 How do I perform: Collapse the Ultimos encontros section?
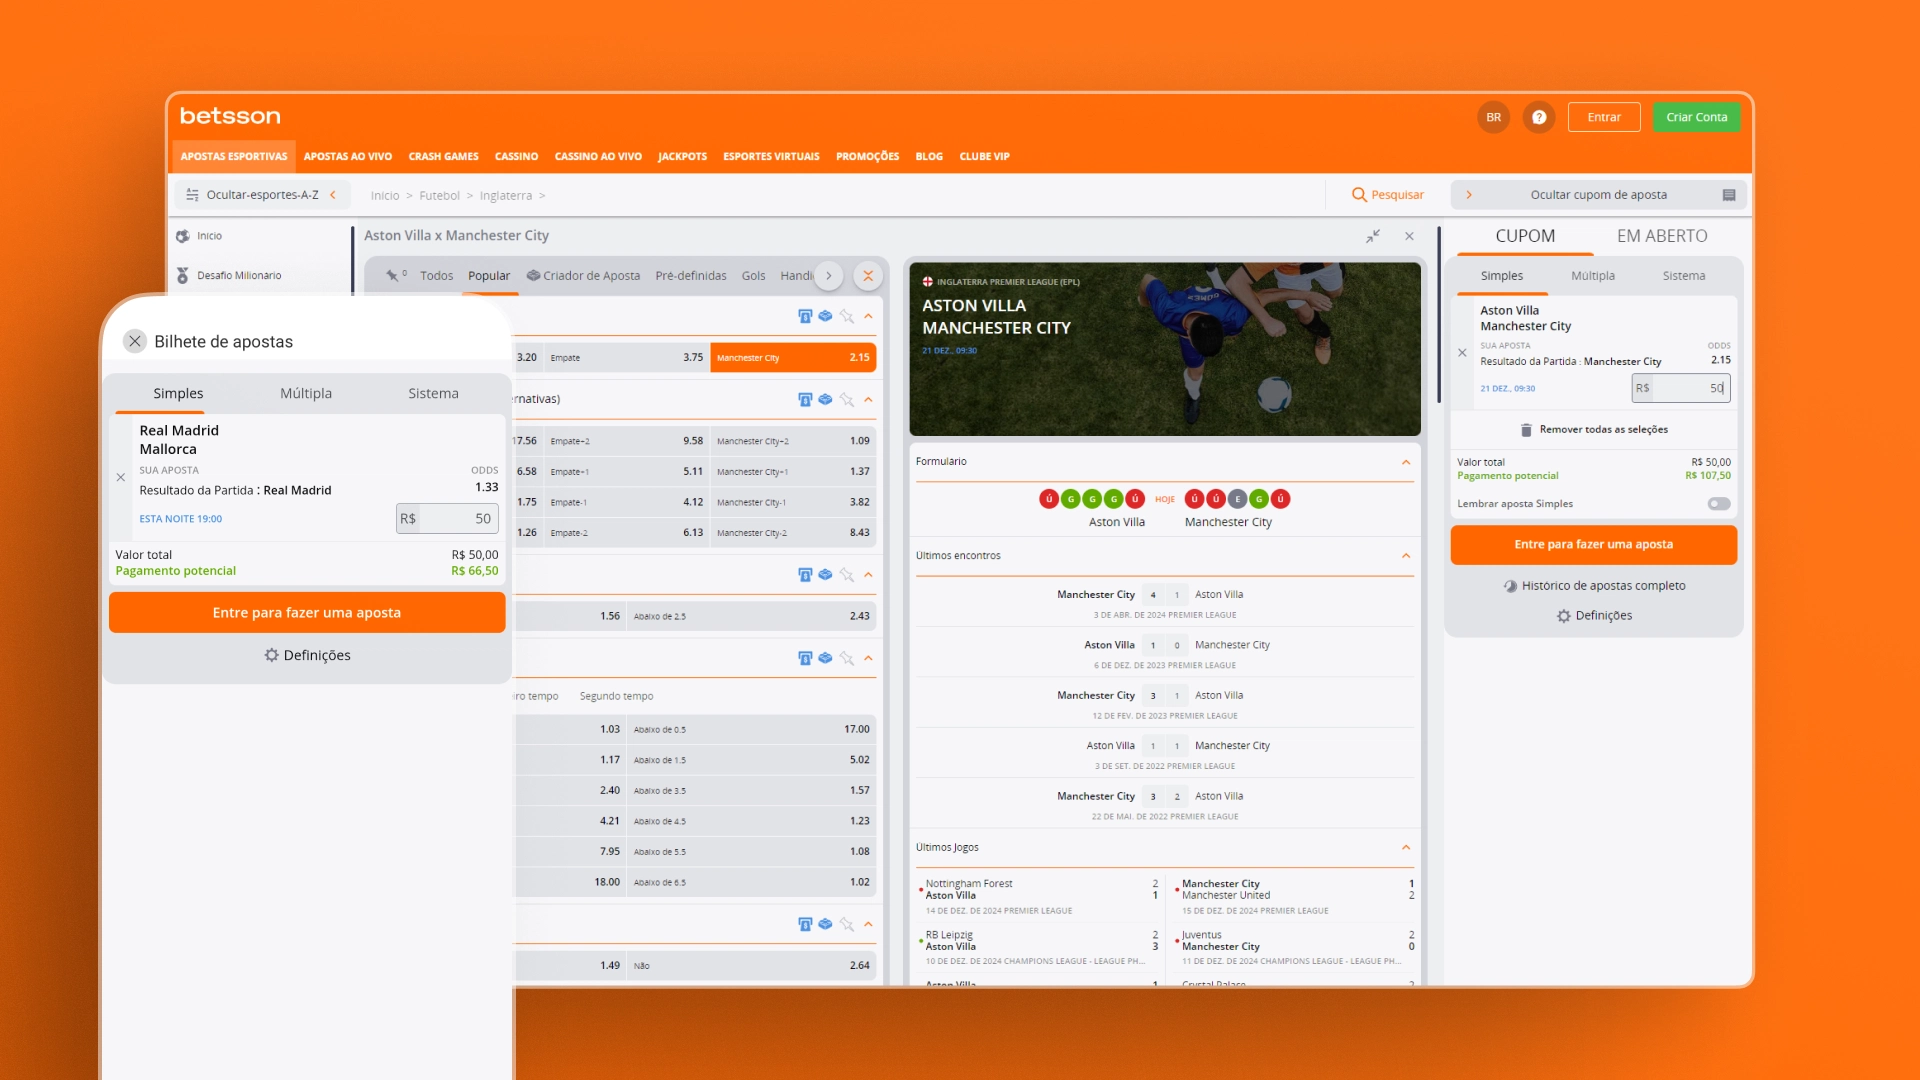[1406, 556]
